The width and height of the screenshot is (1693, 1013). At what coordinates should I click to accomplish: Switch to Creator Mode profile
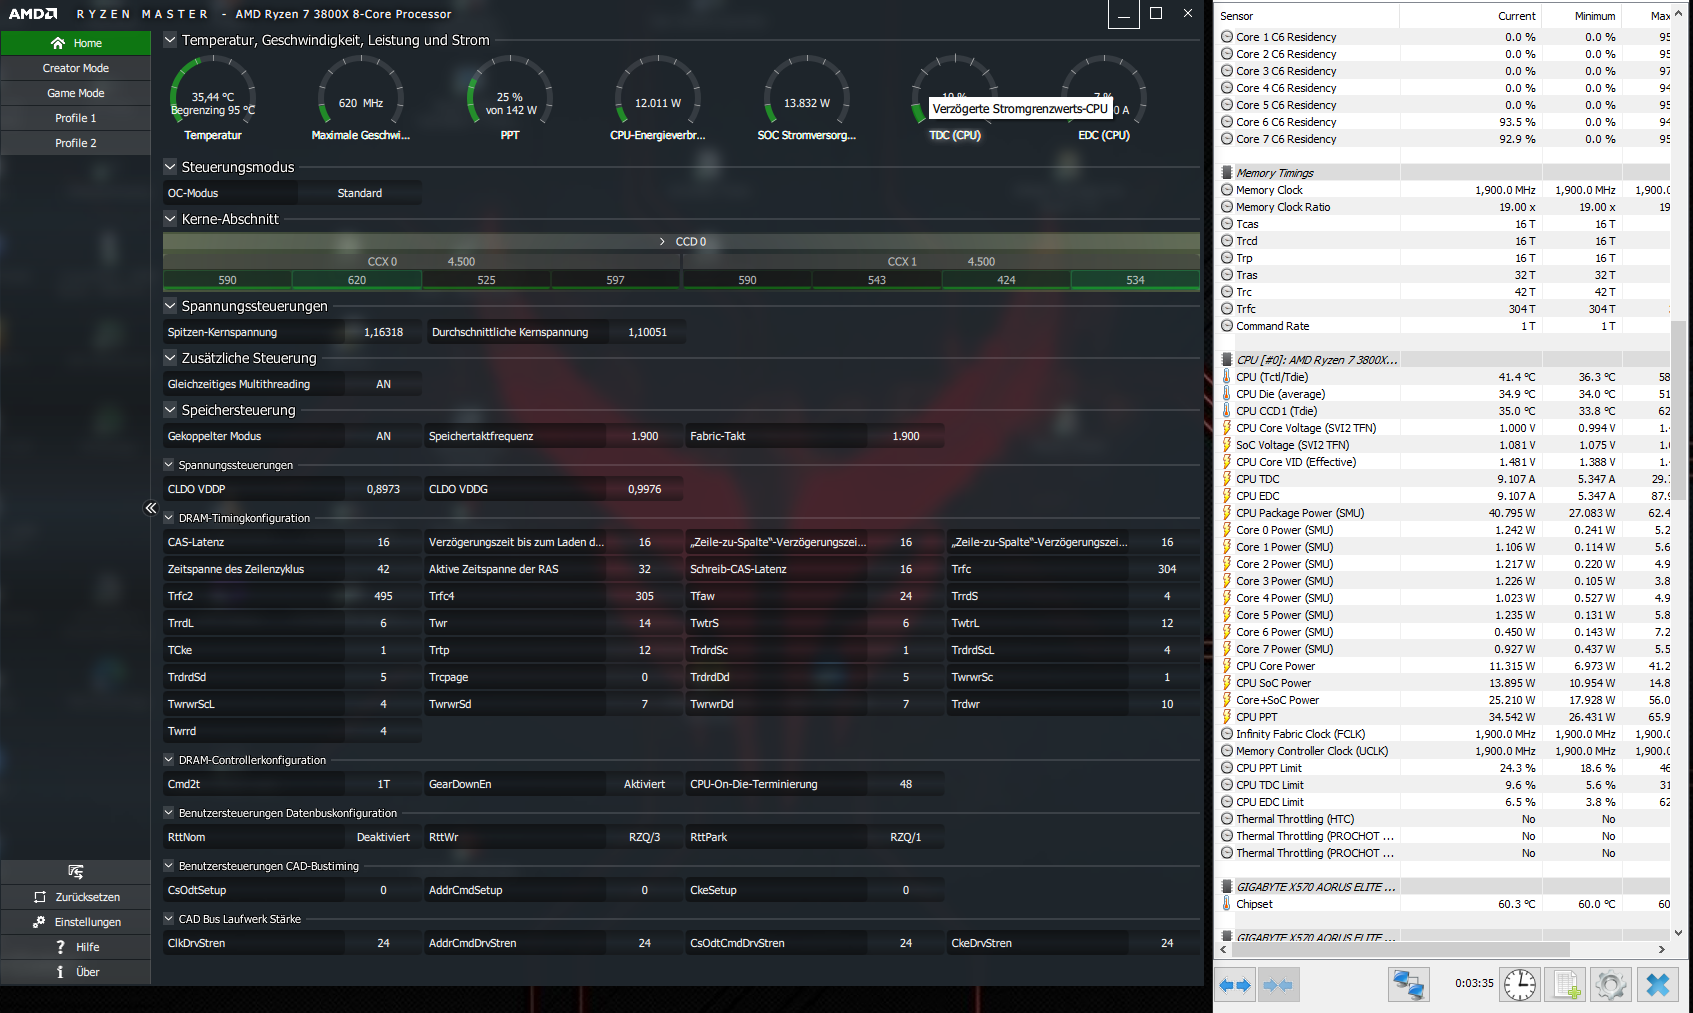click(76, 68)
